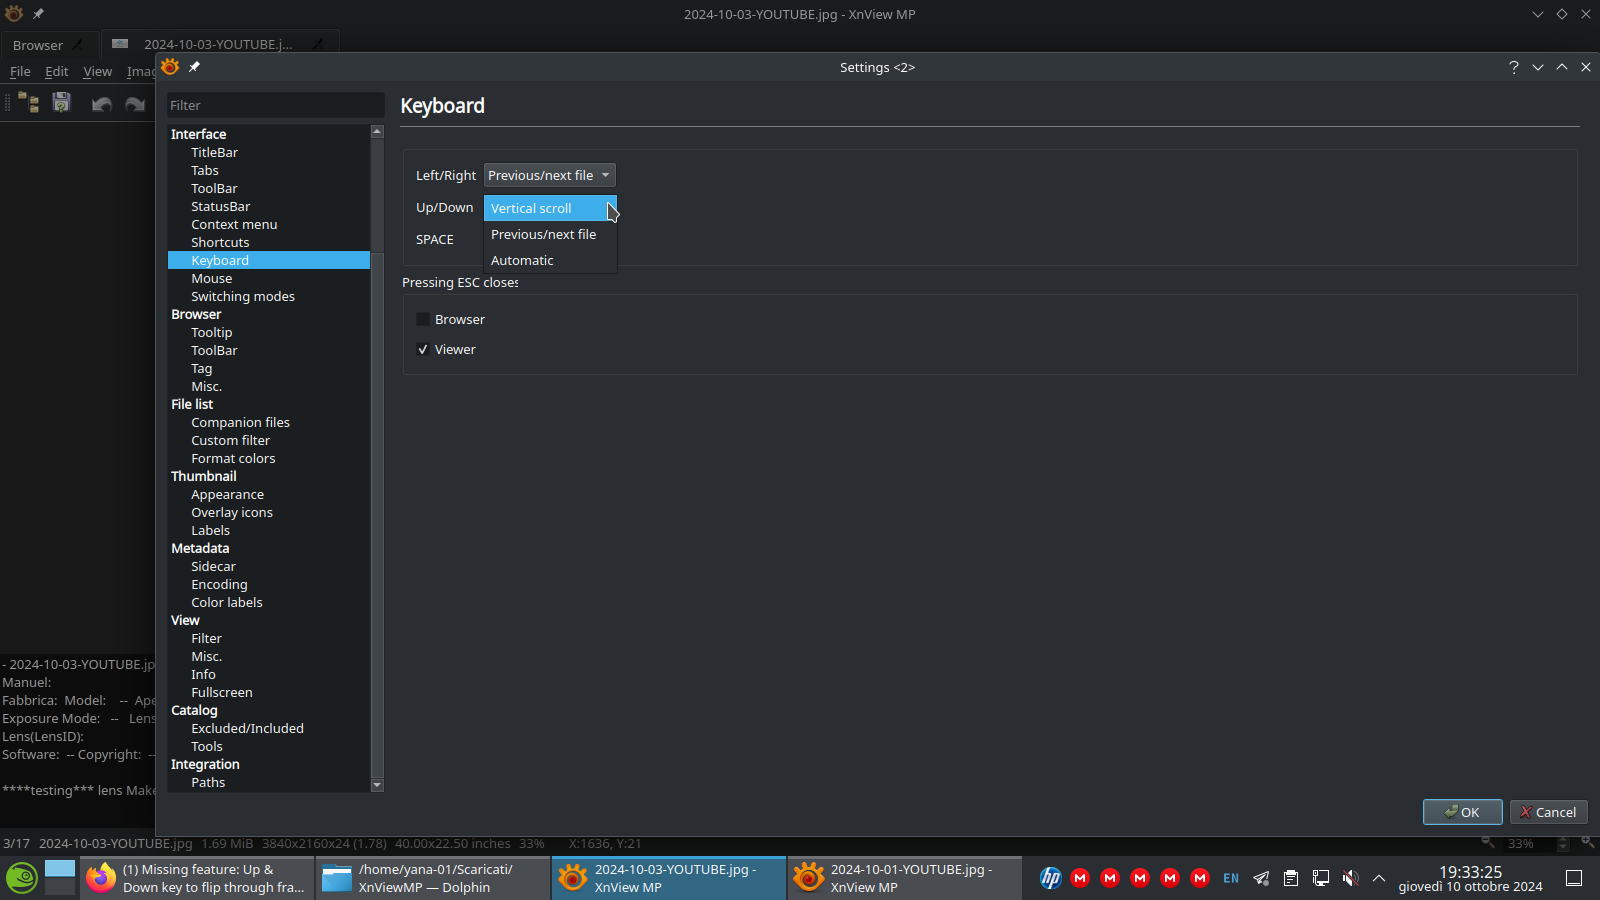Click the XnView eye icon in Settings title bar
This screenshot has height=900, width=1600.
click(170, 67)
